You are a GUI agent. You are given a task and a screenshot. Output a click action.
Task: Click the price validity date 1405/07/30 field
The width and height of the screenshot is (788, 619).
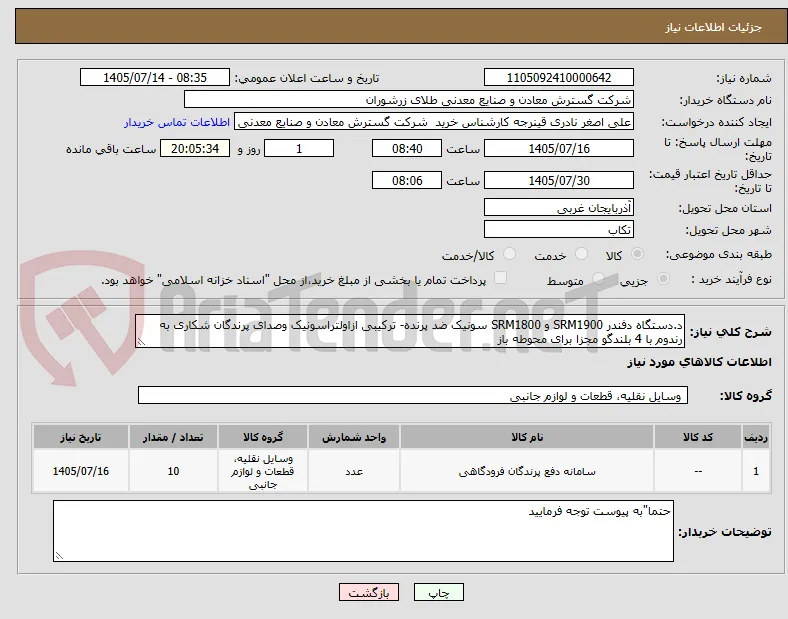tap(558, 180)
